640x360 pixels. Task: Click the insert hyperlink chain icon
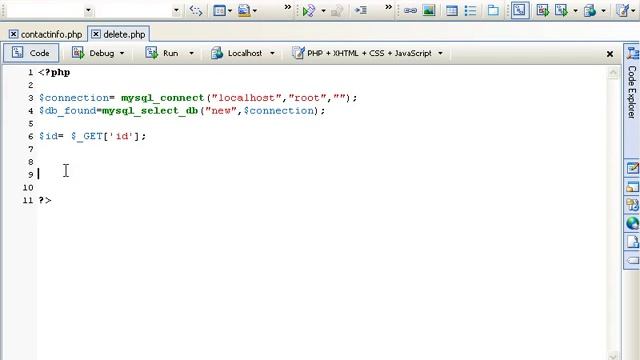click(x=410, y=11)
